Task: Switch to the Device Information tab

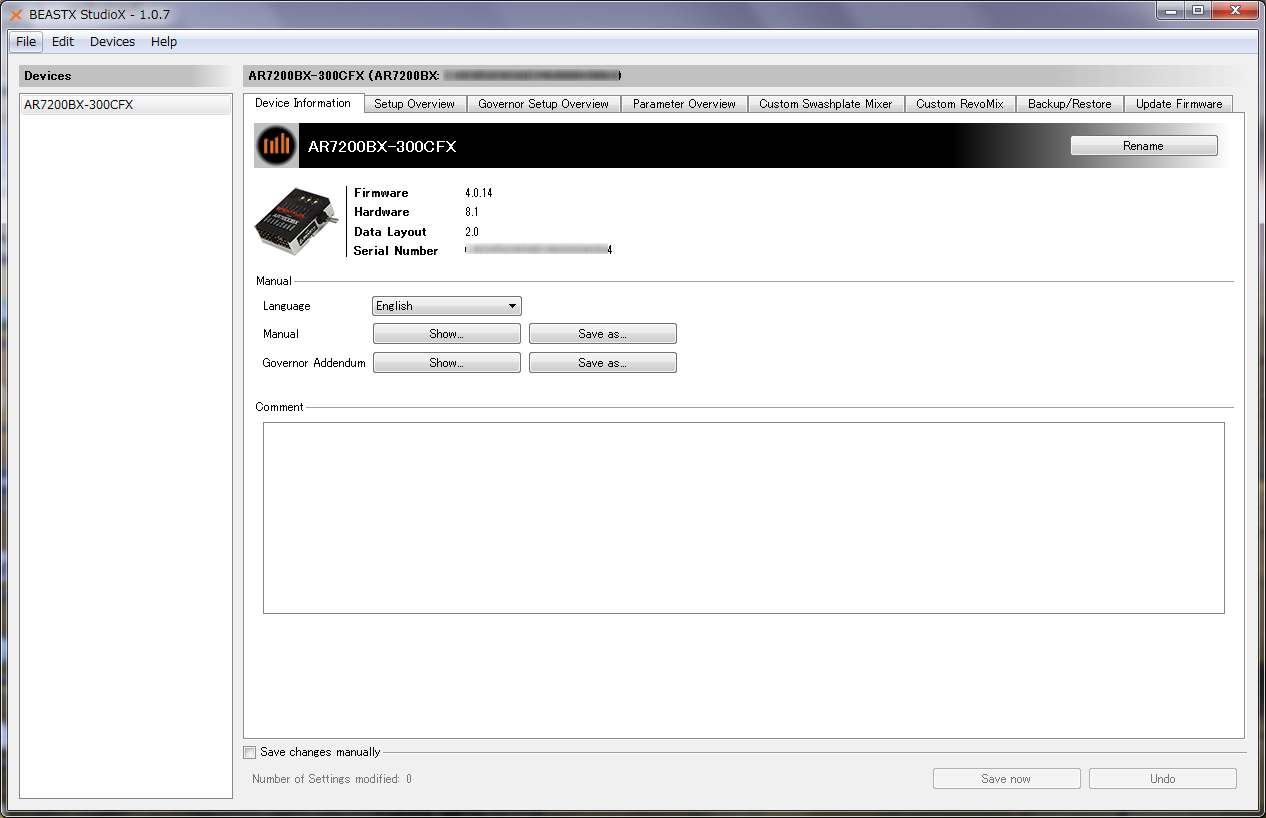Action: (303, 103)
